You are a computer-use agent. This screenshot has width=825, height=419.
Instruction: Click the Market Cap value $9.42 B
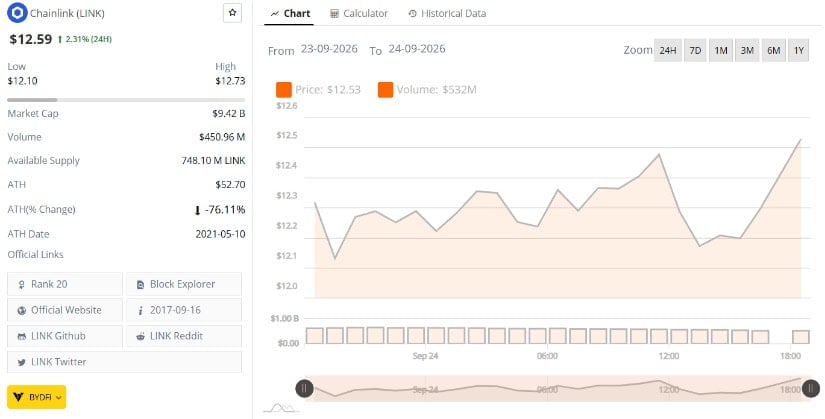pyautogui.click(x=229, y=114)
